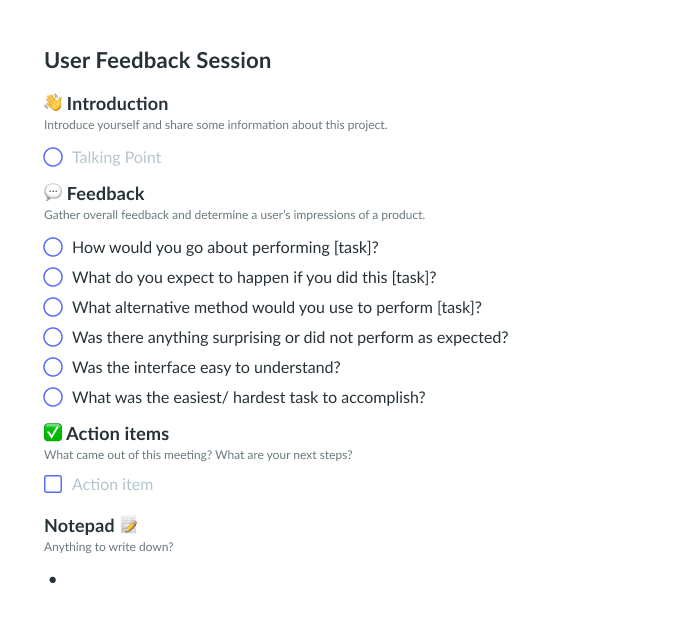
Task: Toggle circle for 'What alternative method' question
Action: click(53, 307)
